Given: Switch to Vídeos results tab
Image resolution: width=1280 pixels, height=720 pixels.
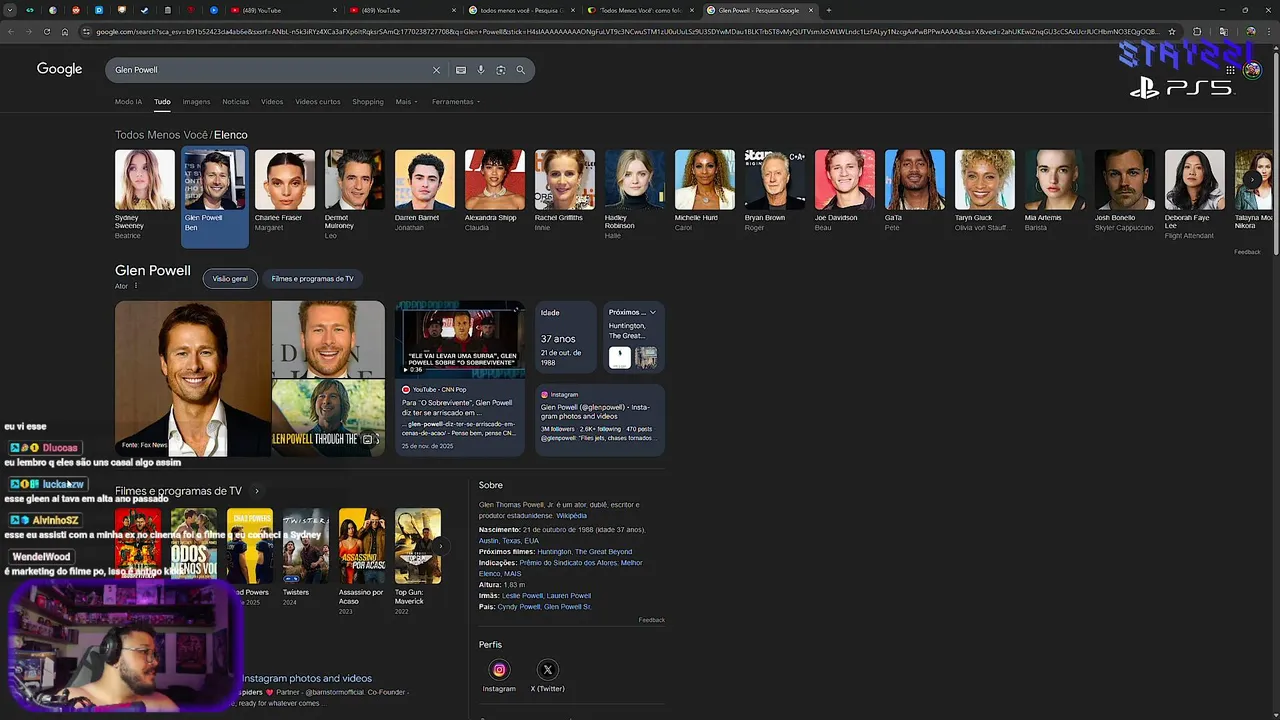Looking at the screenshot, I should coord(272,101).
